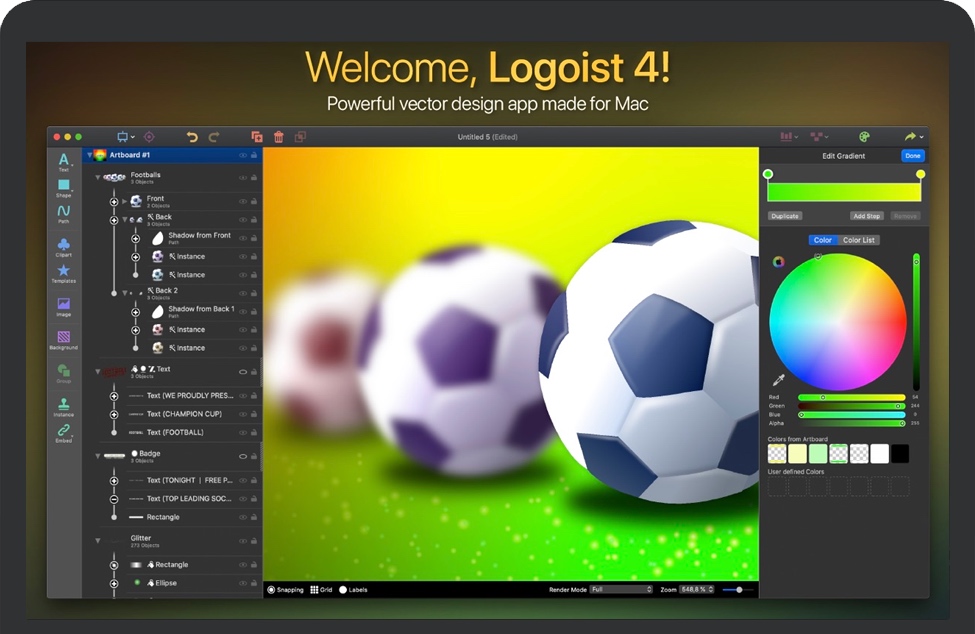Hide the Shadow from Back 1 layer
Image resolution: width=975 pixels, height=634 pixels.
coord(243,311)
